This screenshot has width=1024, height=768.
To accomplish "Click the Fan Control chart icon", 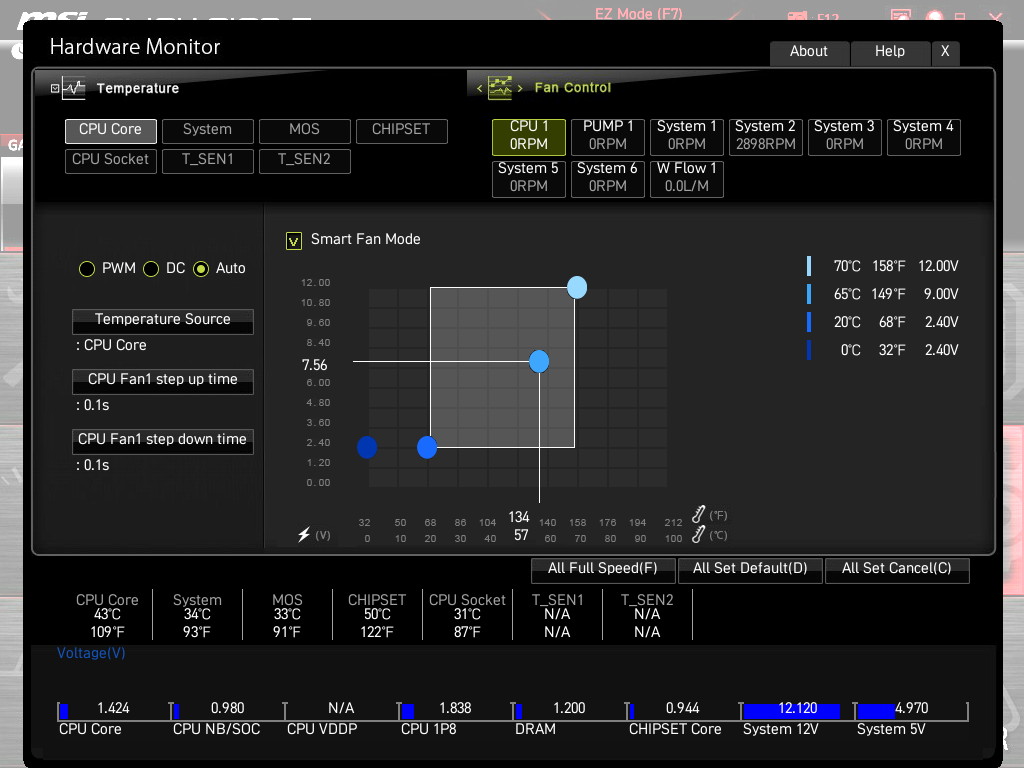I will coord(500,88).
